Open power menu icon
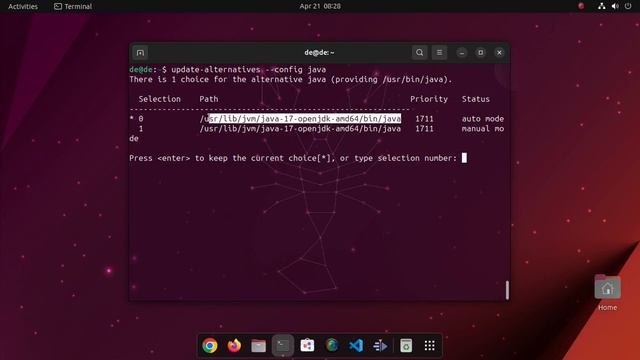This screenshot has height=360, width=640. click(628, 6)
